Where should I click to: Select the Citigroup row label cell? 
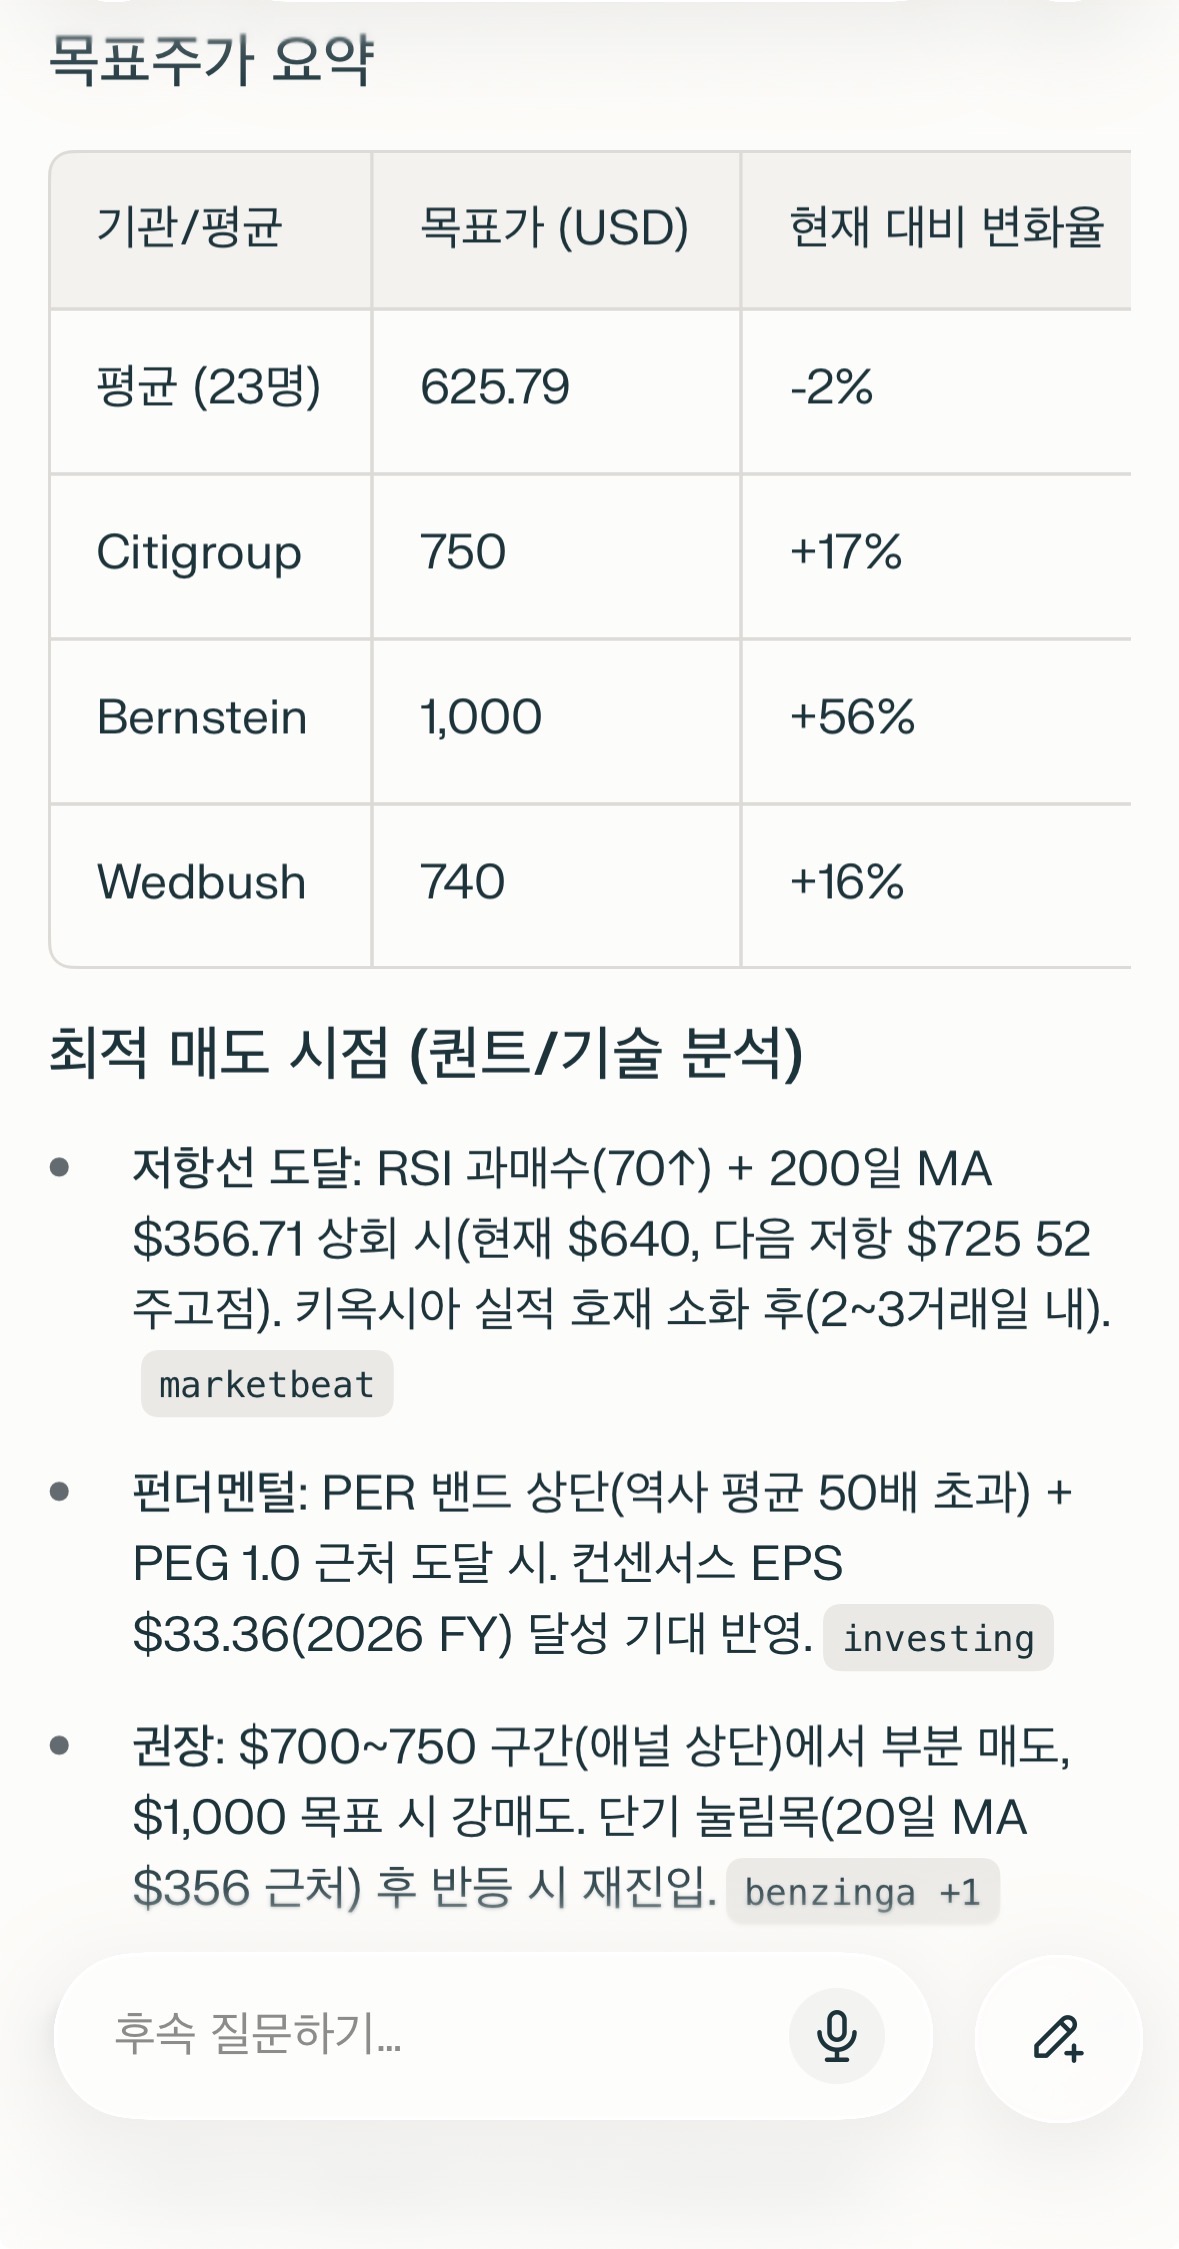click(199, 553)
